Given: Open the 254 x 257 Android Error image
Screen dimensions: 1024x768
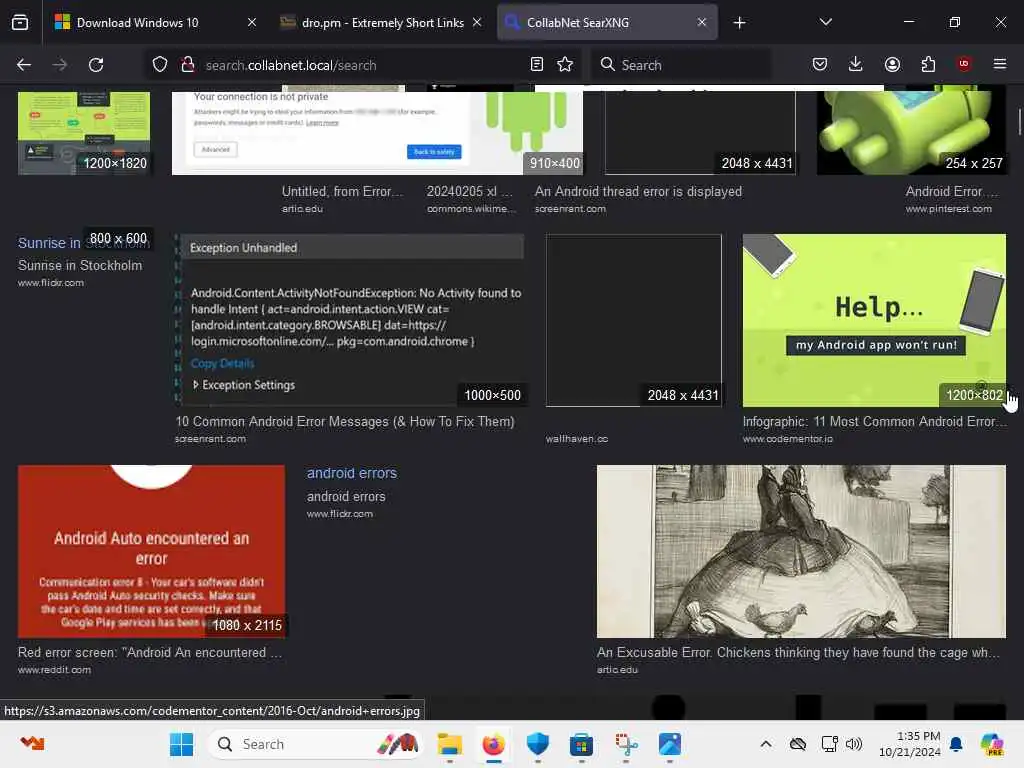Looking at the screenshot, I should [912, 133].
